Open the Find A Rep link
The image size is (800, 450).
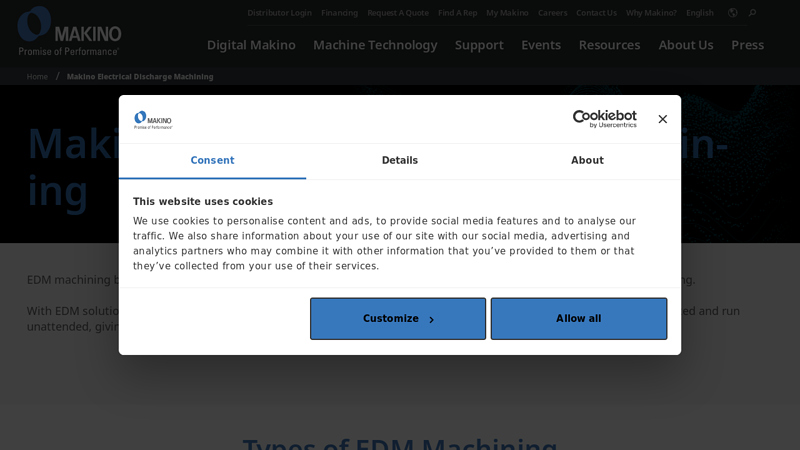[457, 13]
